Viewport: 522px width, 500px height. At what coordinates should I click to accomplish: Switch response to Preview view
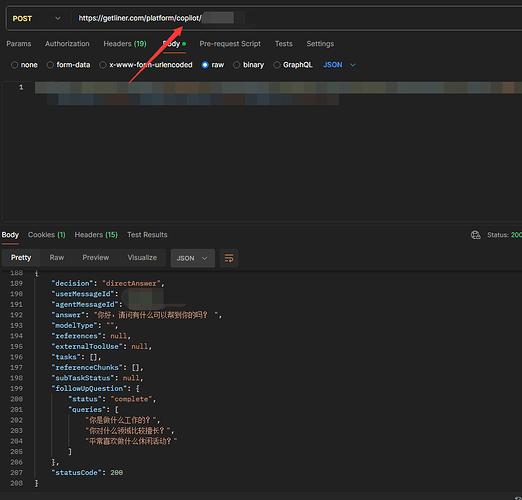click(x=96, y=257)
